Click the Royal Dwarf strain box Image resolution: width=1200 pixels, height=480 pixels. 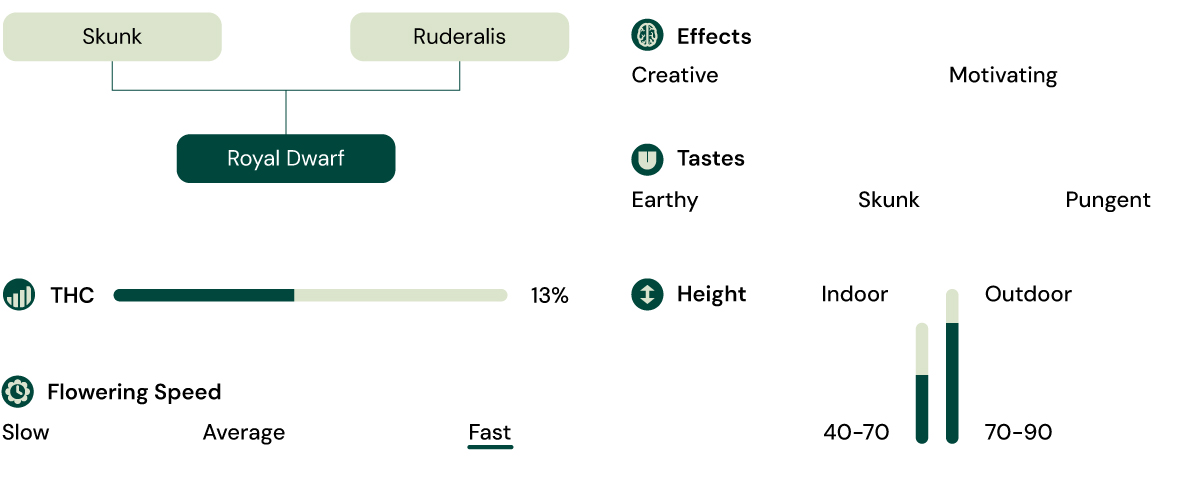tap(286, 158)
